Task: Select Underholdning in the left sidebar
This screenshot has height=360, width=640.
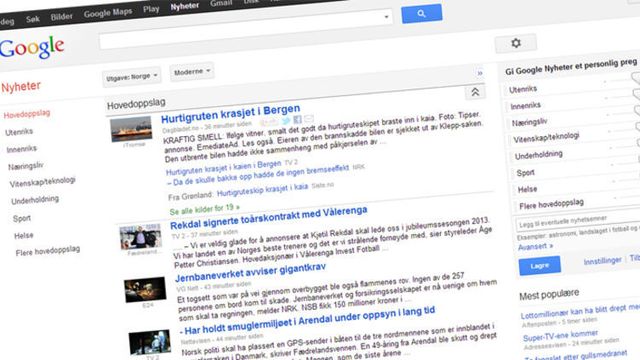Action: (x=35, y=200)
